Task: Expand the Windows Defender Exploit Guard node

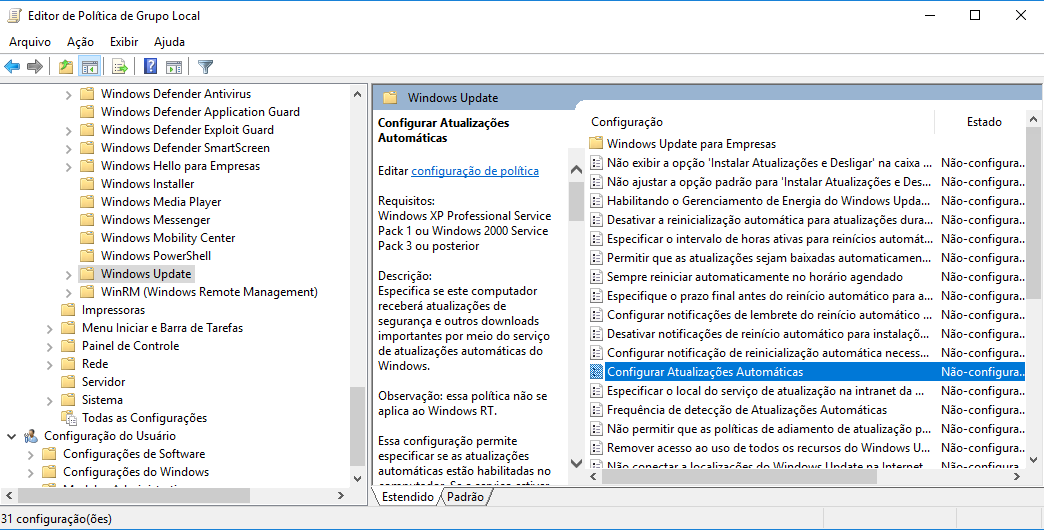Action: pos(68,131)
